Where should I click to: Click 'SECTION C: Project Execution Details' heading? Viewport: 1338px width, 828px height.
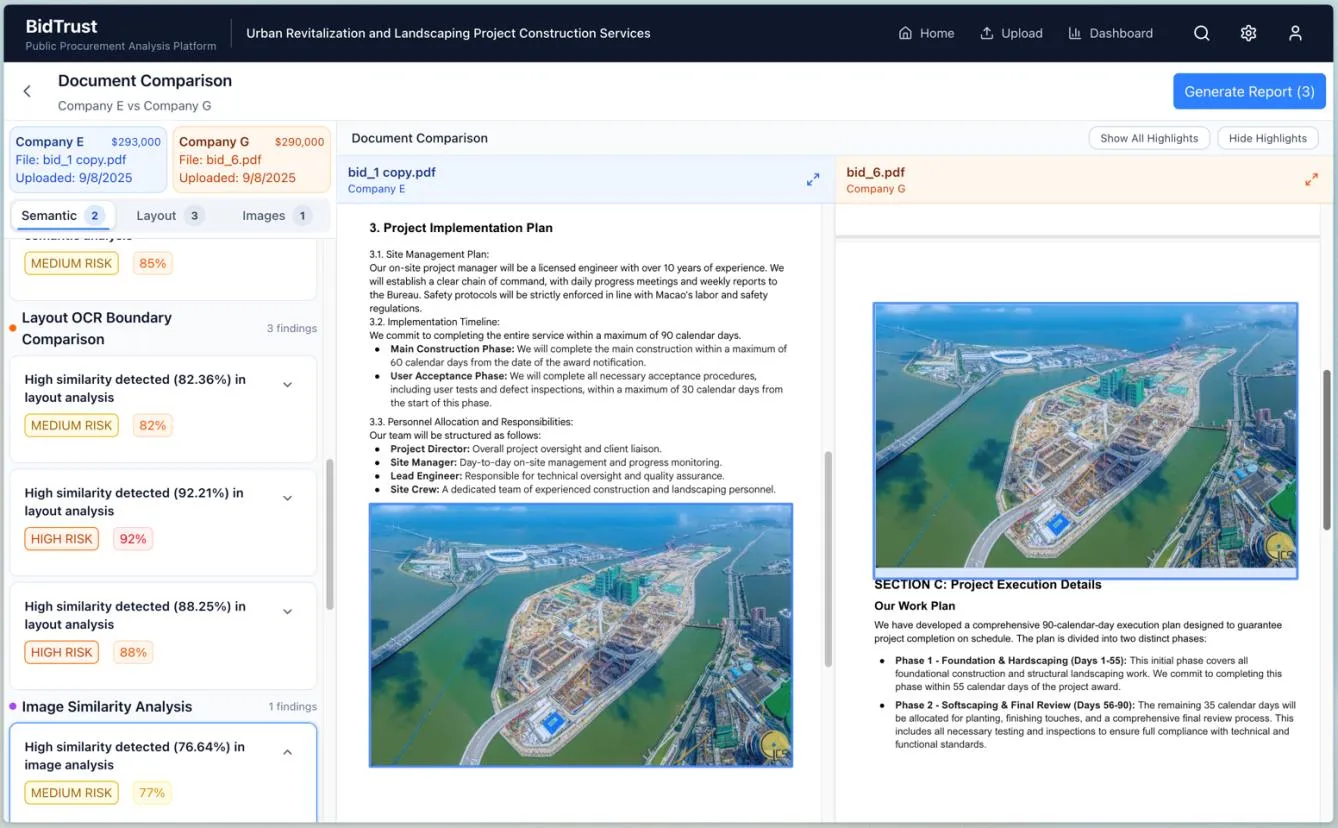click(x=988, y=584)
